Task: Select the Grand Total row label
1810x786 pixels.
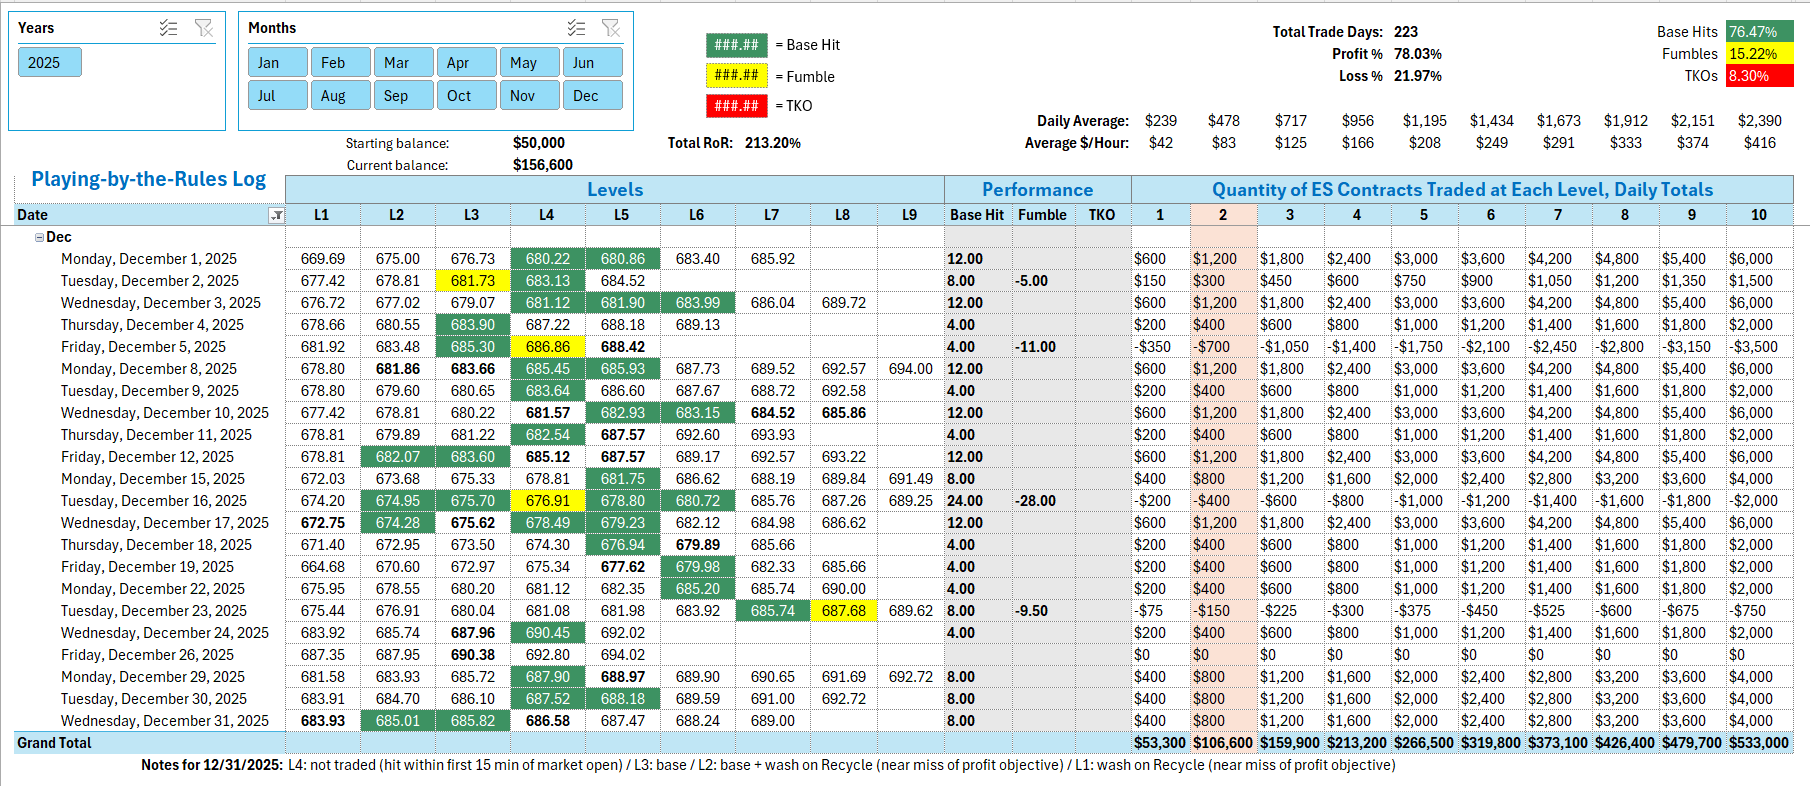Action: (54, 743)
